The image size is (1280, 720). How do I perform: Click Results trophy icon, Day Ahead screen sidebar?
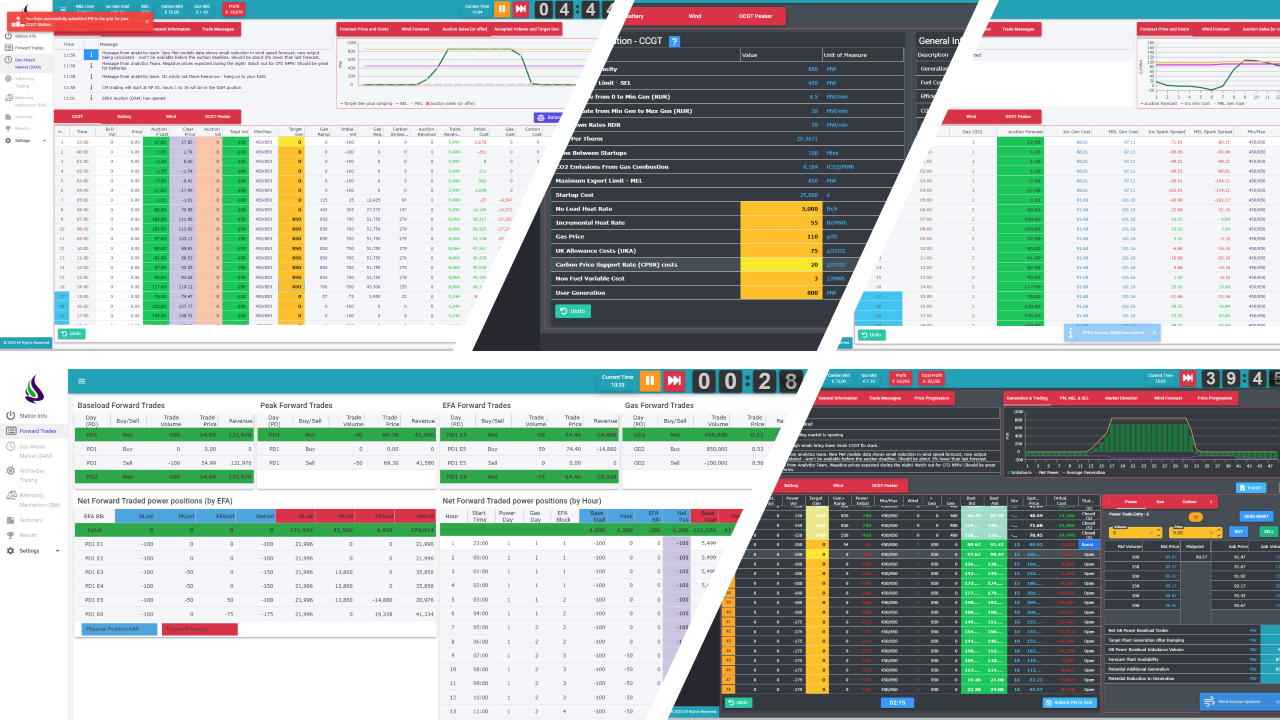[9, 128]
